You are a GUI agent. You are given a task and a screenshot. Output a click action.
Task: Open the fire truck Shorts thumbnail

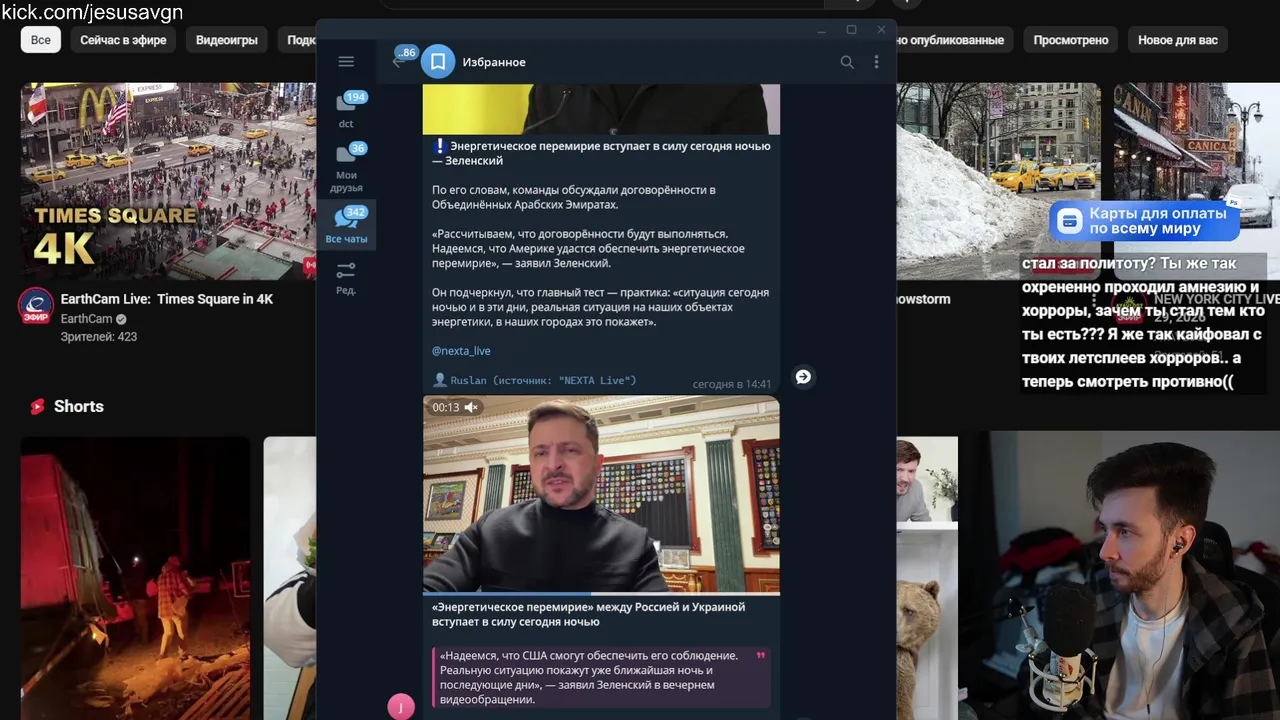click(135, 578)
